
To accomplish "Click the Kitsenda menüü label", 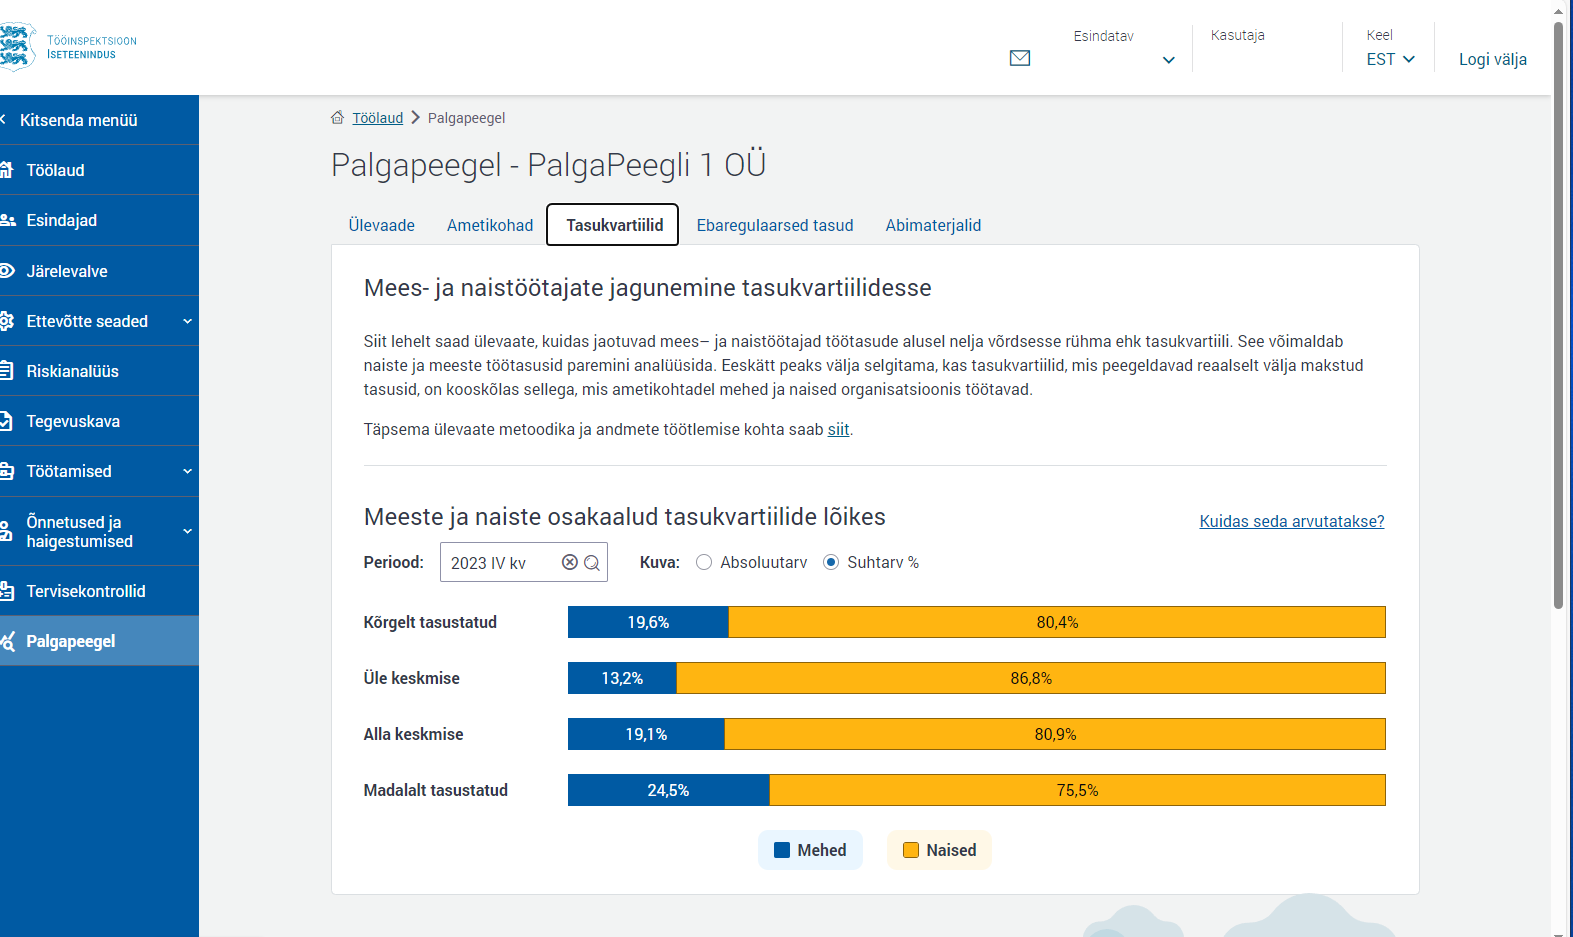I will [x=79, y=120].
